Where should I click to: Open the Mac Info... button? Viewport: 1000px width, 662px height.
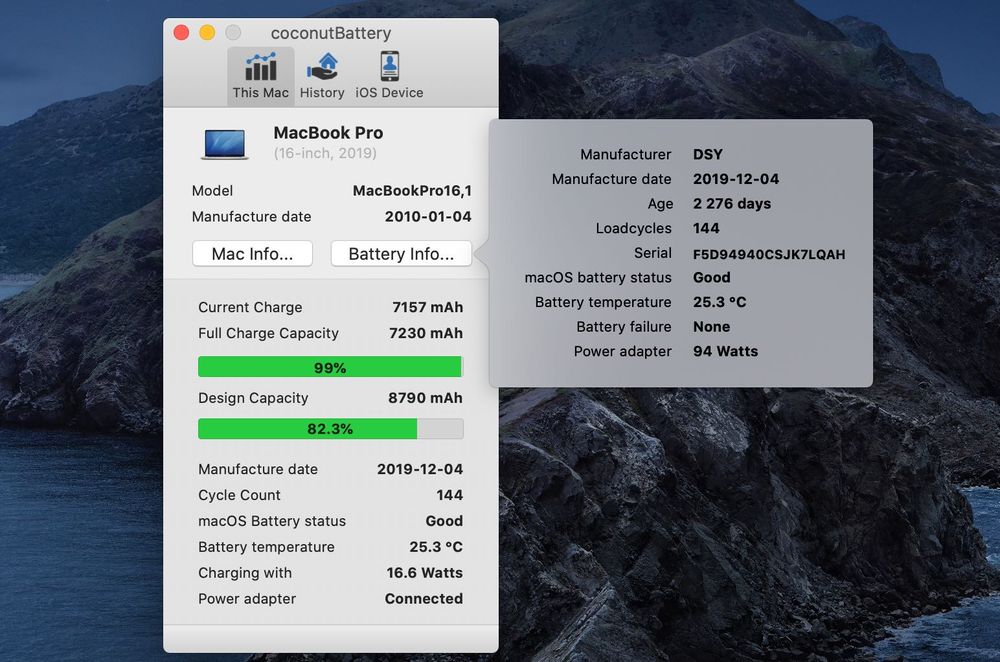coord(253,254)
